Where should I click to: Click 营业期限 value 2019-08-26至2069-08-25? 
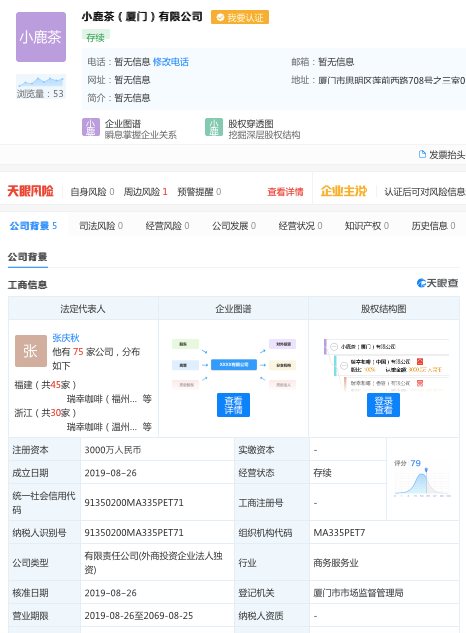[139, 616]
